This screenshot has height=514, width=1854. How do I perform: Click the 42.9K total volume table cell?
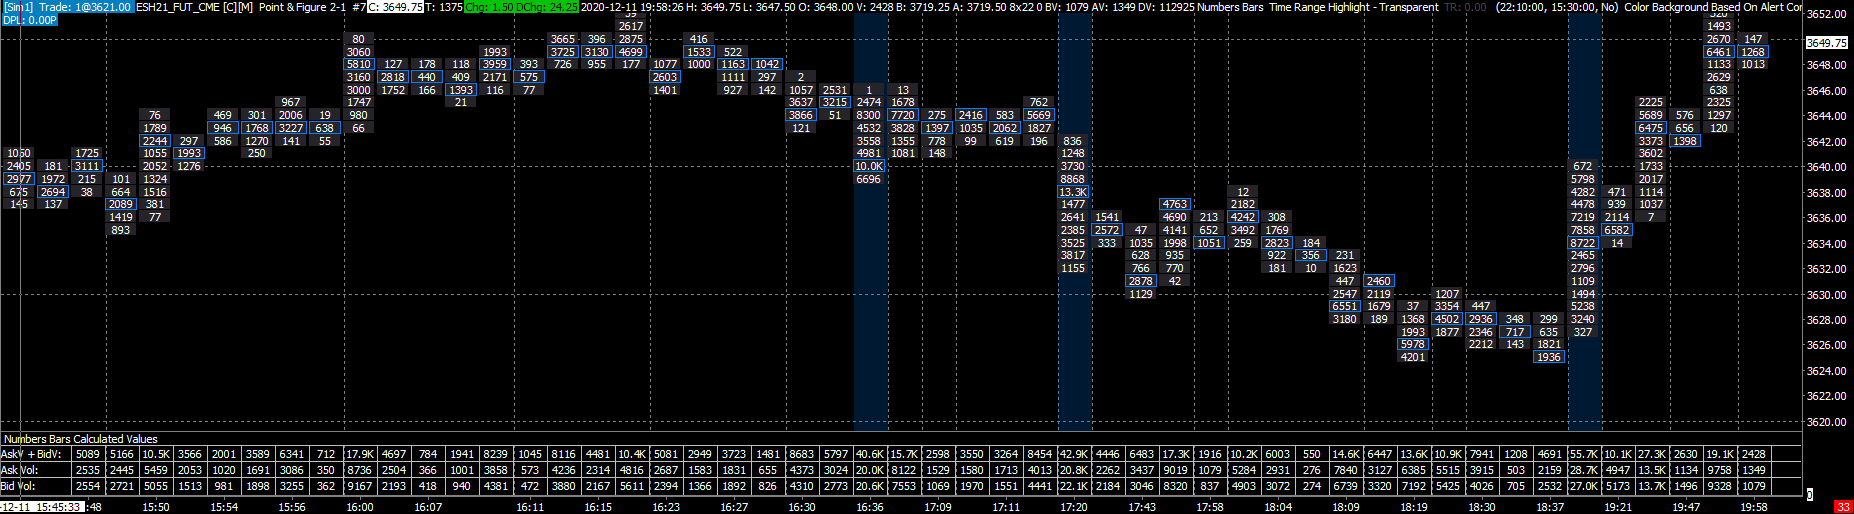click(1073, 454)
